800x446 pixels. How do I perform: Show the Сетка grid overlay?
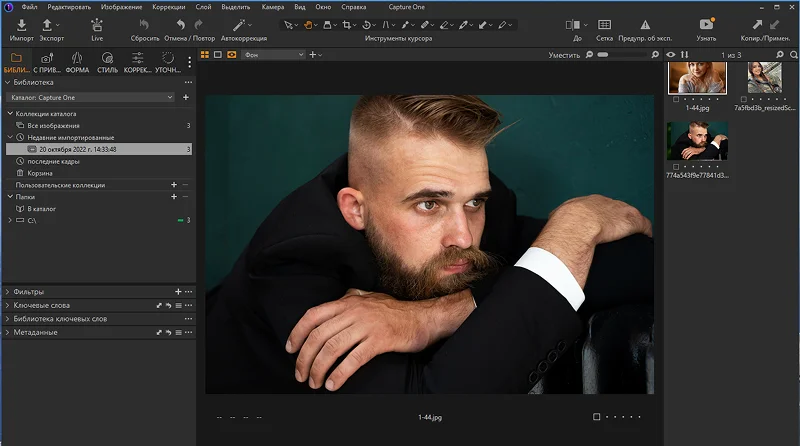(604, 24)
